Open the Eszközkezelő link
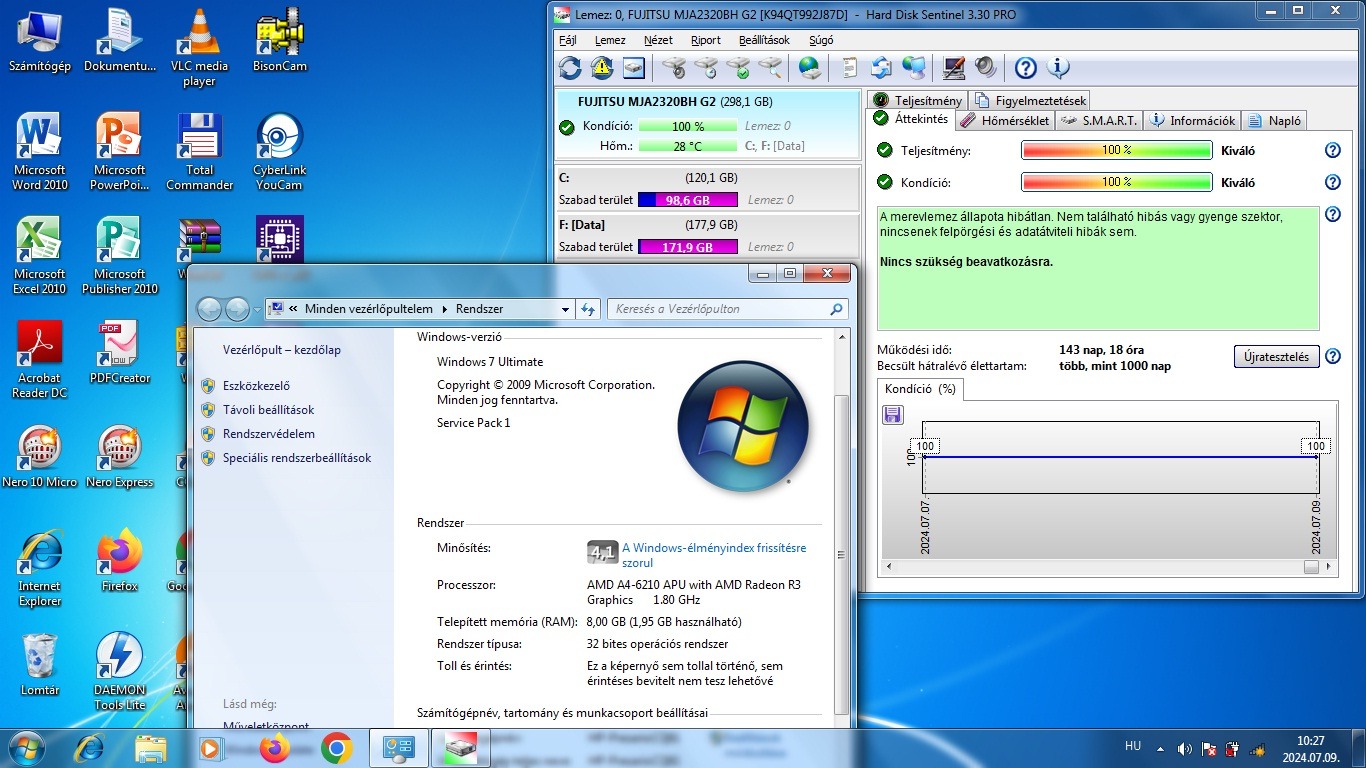This screenshot has width=1366, height=768. point(256,386)
